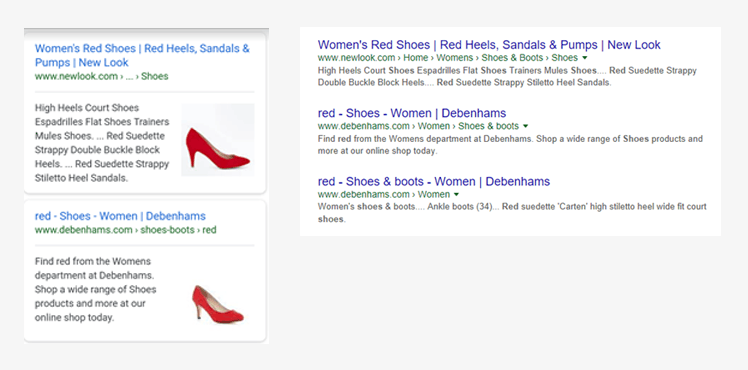The width and height of the screenshot is (748, 370).
Task: Open desktop 'red - Shoes - Women | Debenhams' result
Action: pyautogui.click(x=412, y=113)
